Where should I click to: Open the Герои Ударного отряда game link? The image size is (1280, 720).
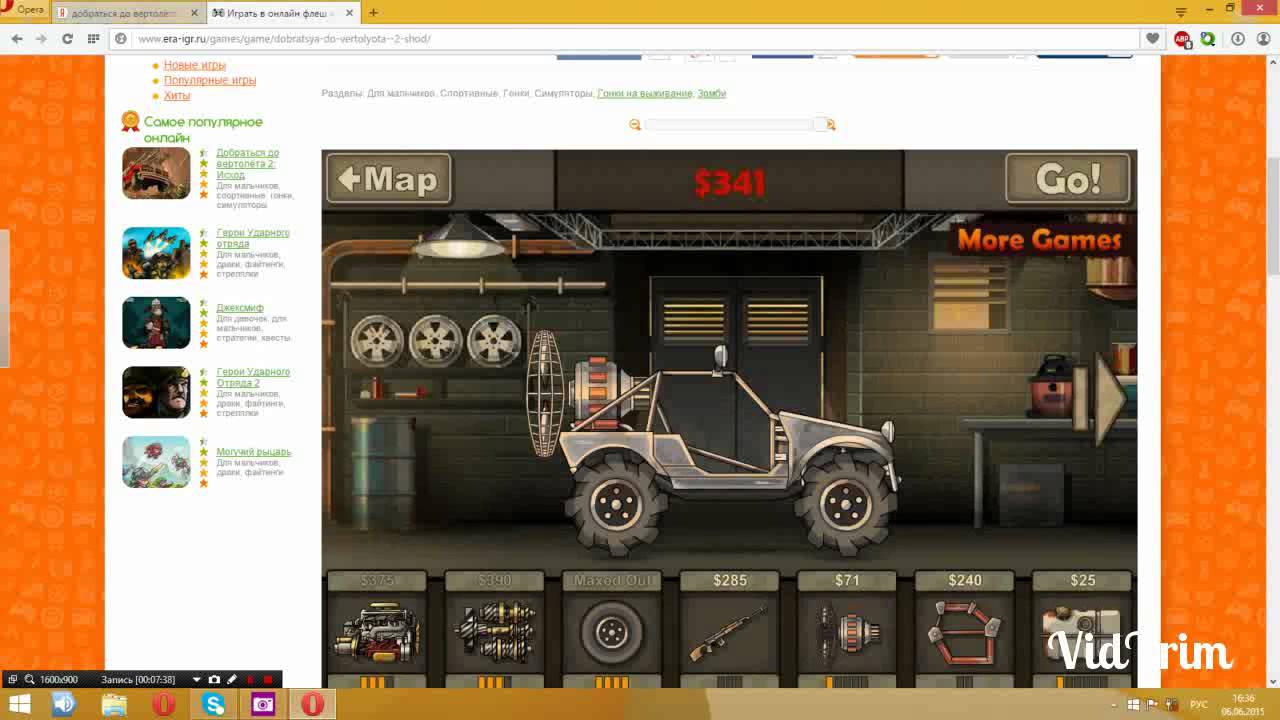pyautogui.click(x=253, y=238)
